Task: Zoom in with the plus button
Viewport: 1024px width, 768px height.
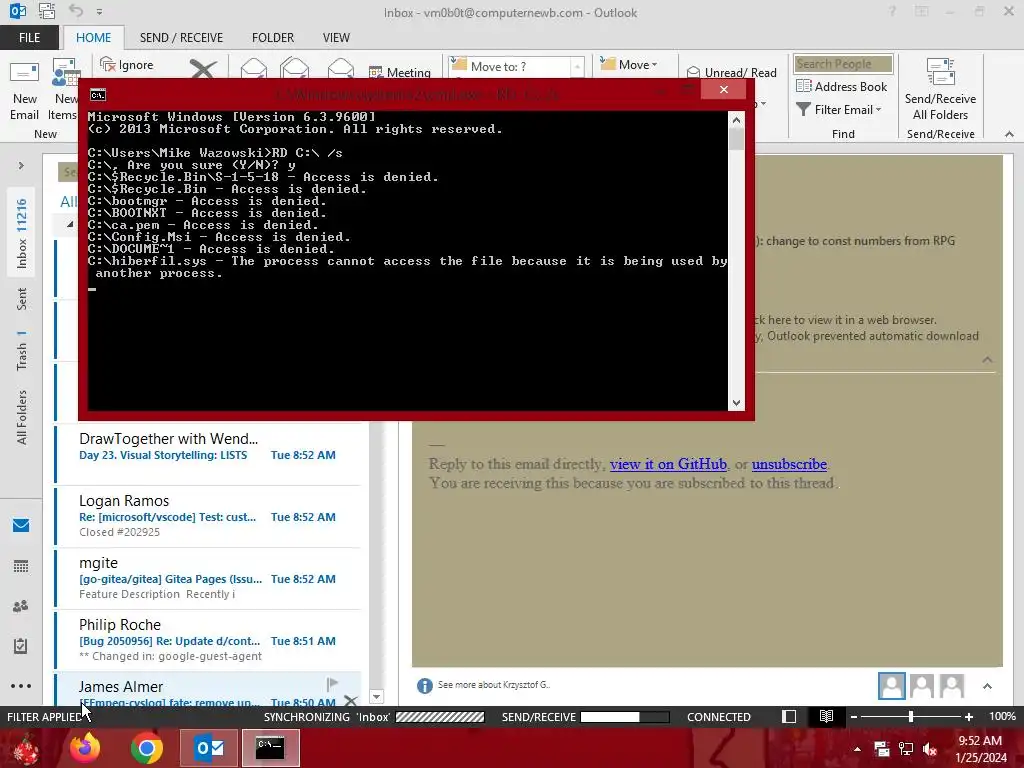Action: (x=968, y=716)
